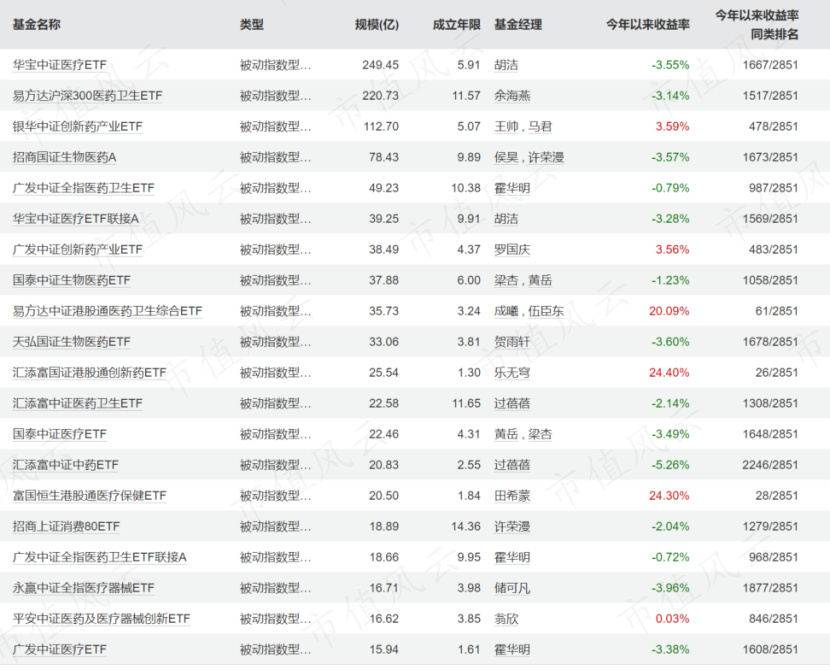
Task: Open fund link 华宝中证医疗ETF
Action: tap(60, 65)
